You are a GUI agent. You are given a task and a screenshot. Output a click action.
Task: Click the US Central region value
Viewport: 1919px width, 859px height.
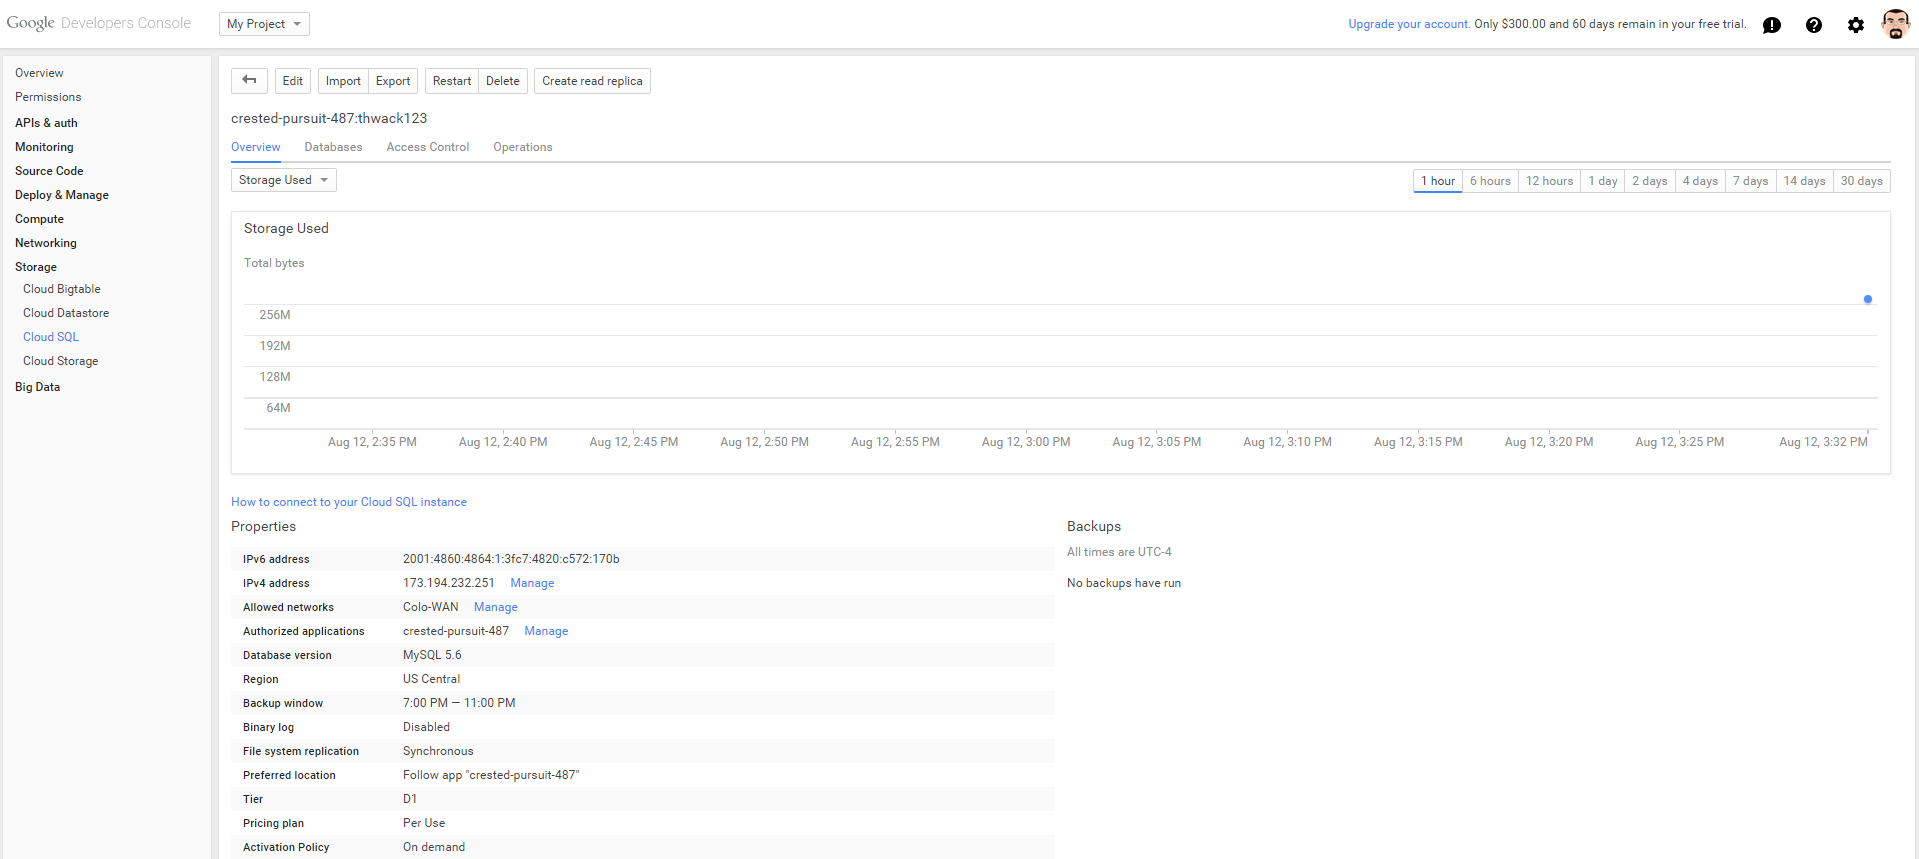click(431, 679)
